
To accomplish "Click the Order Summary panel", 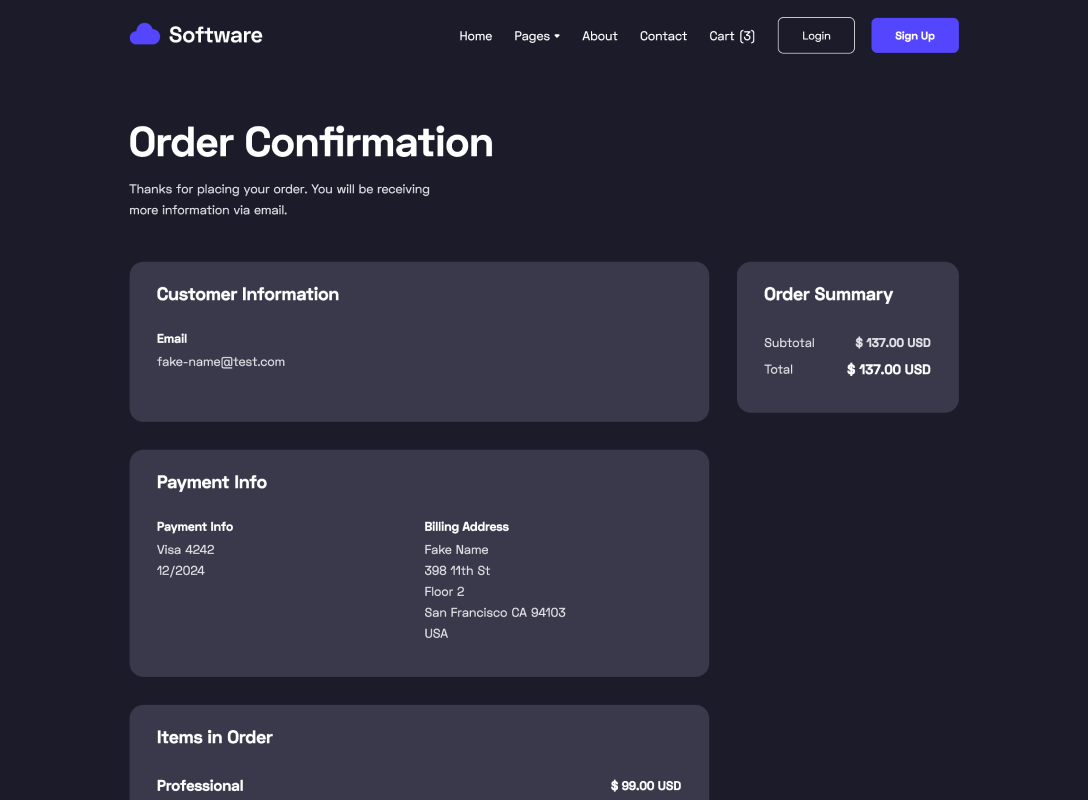I will point(847,337).
